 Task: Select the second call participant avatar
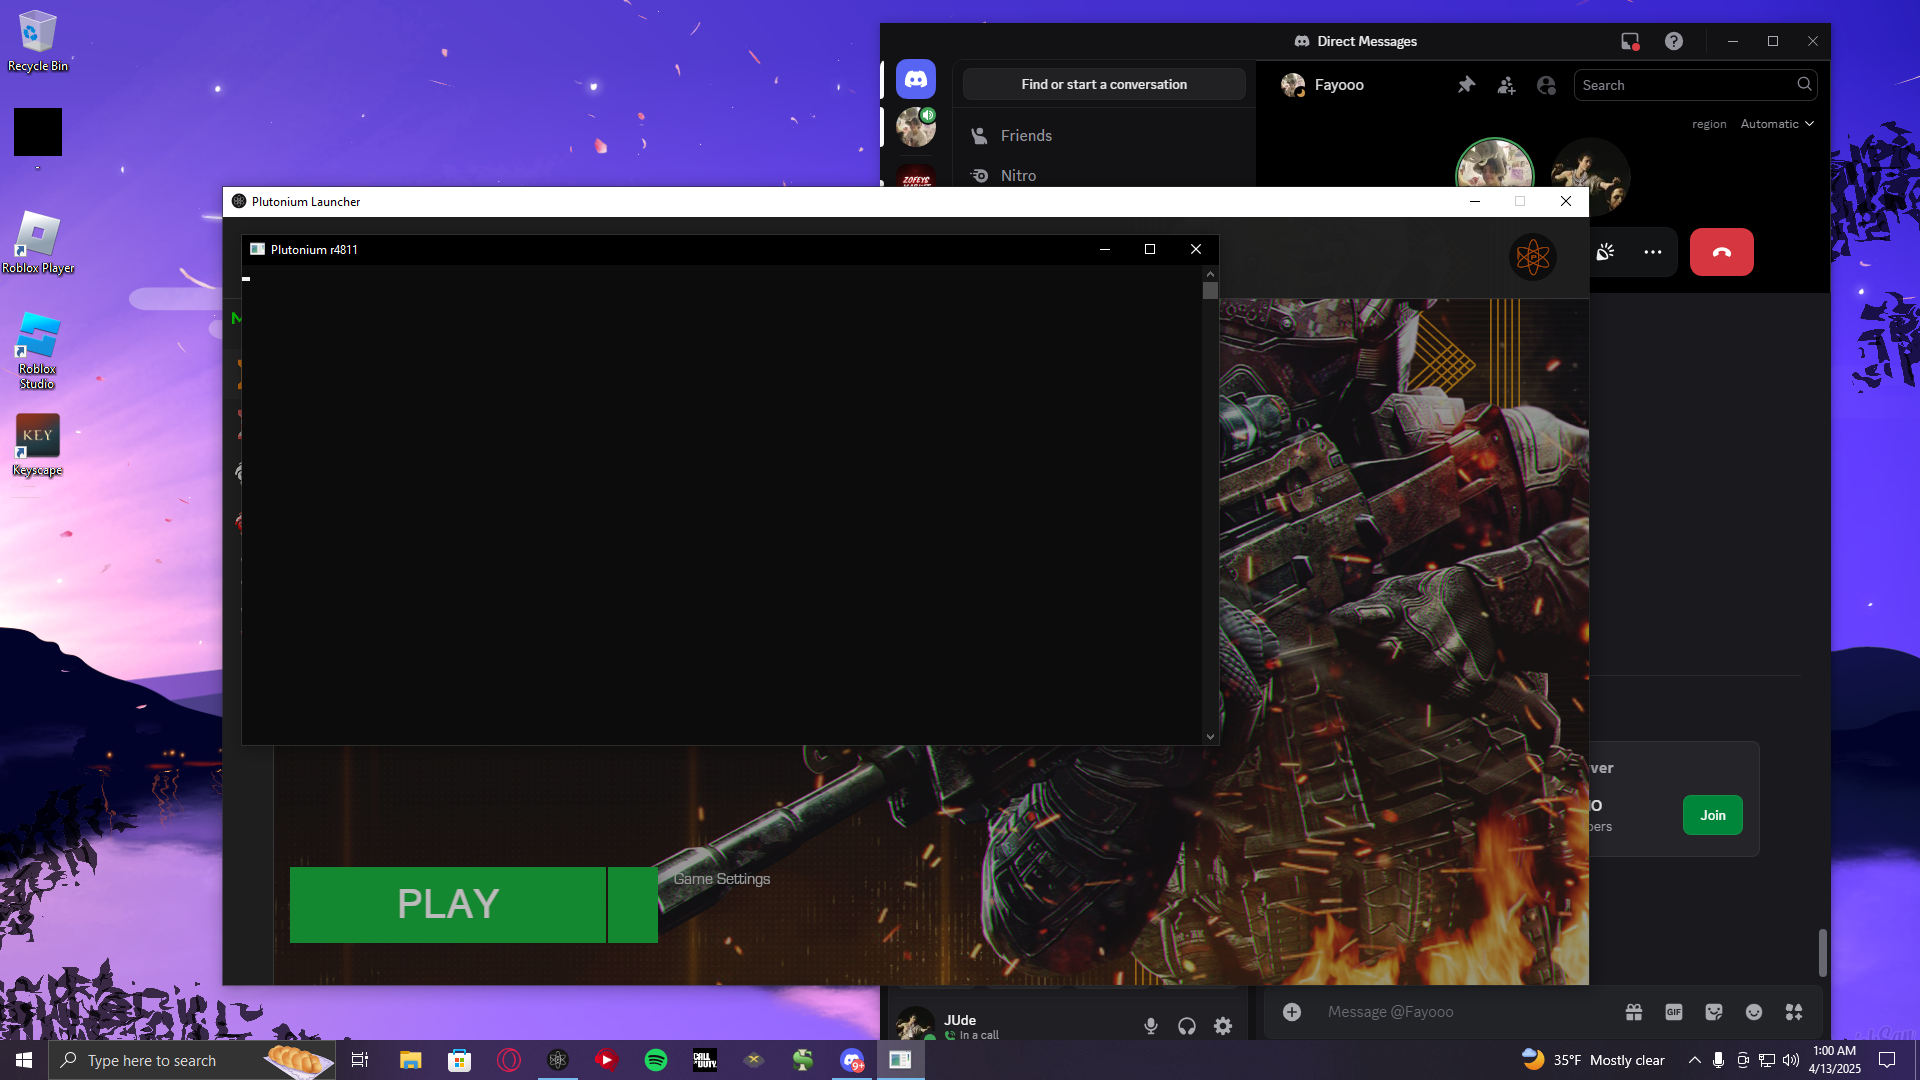1591,175
